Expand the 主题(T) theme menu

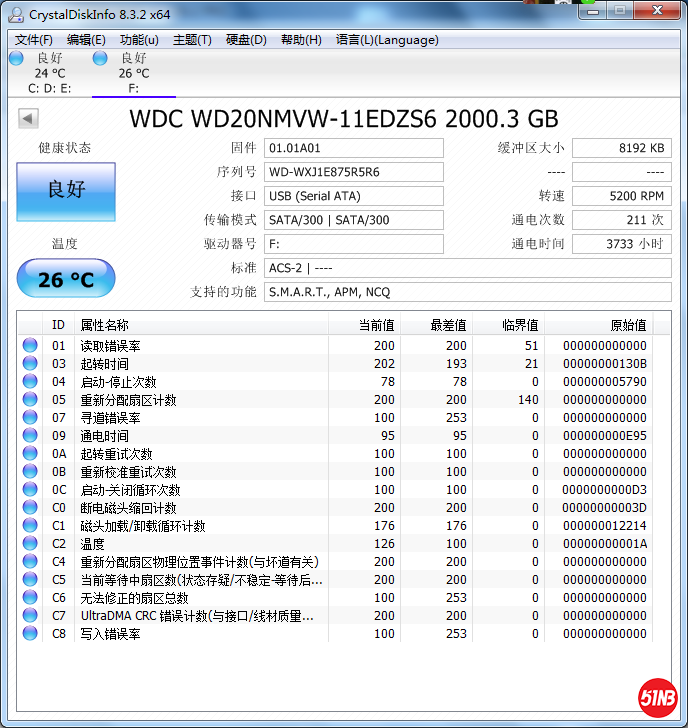(192, 40)
